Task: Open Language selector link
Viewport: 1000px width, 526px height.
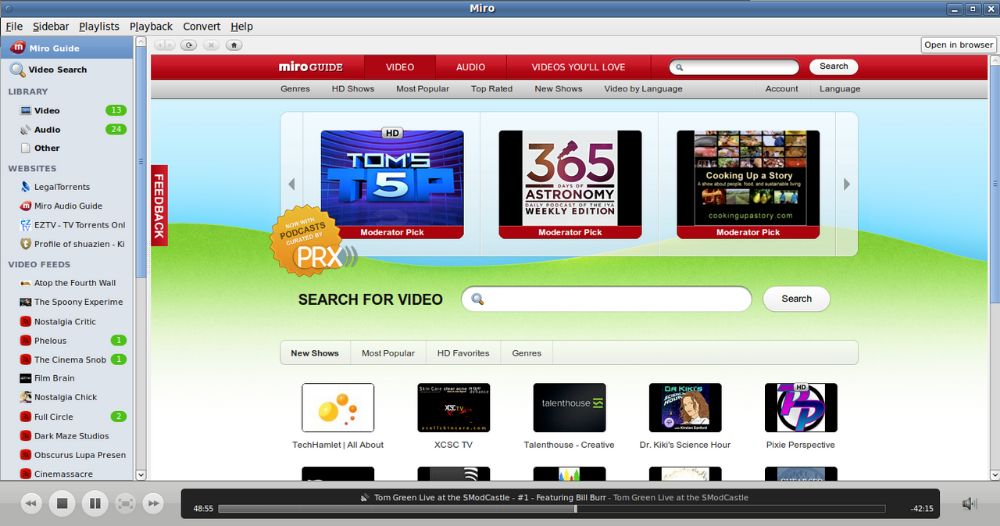Action: [839, 89]
